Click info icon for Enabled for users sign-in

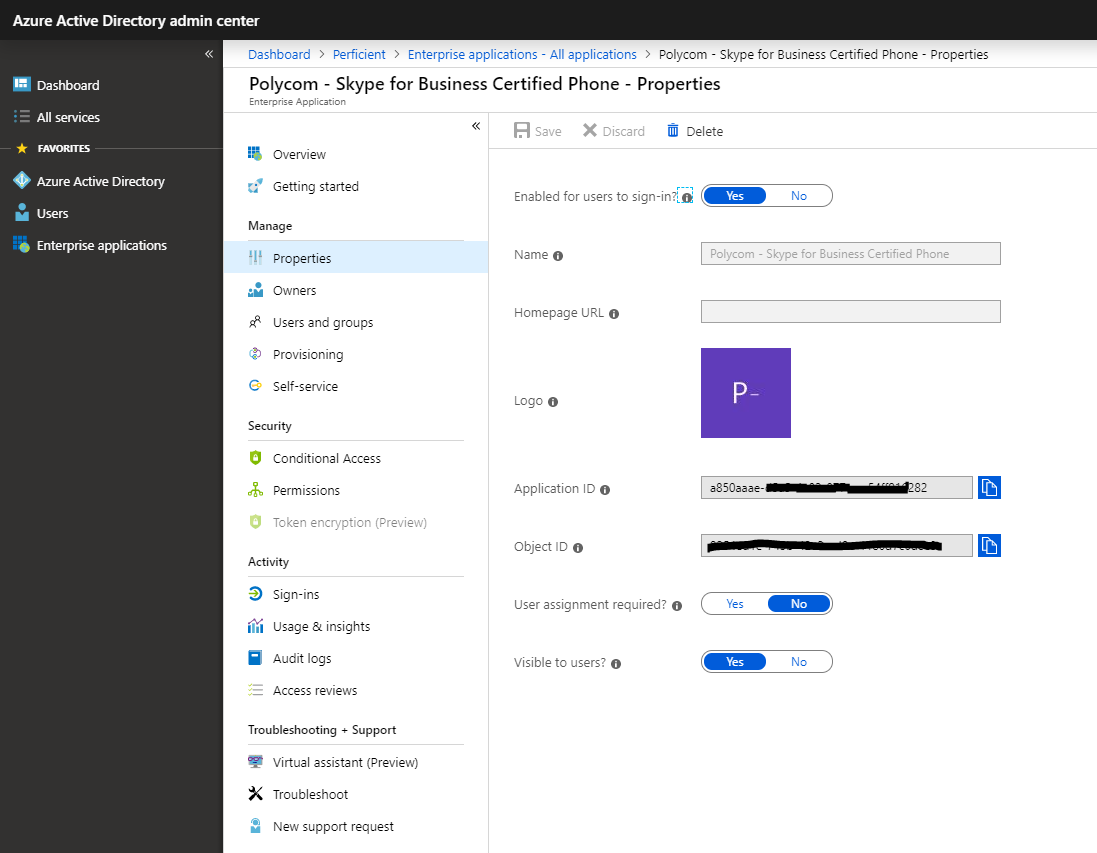pyautogui.click(x=687, y=197)
